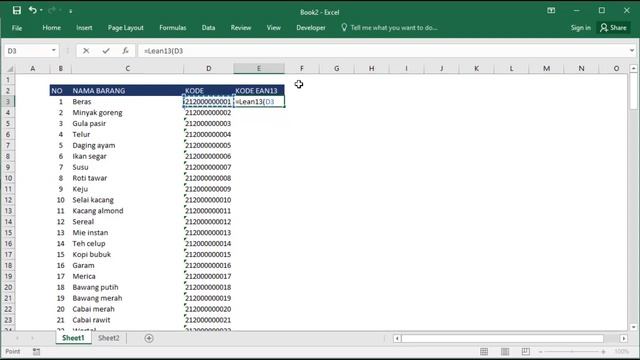Click the Select All corner triangle
Image resolution: width=640 pixels, height=360 pixels.
[9, 69]
